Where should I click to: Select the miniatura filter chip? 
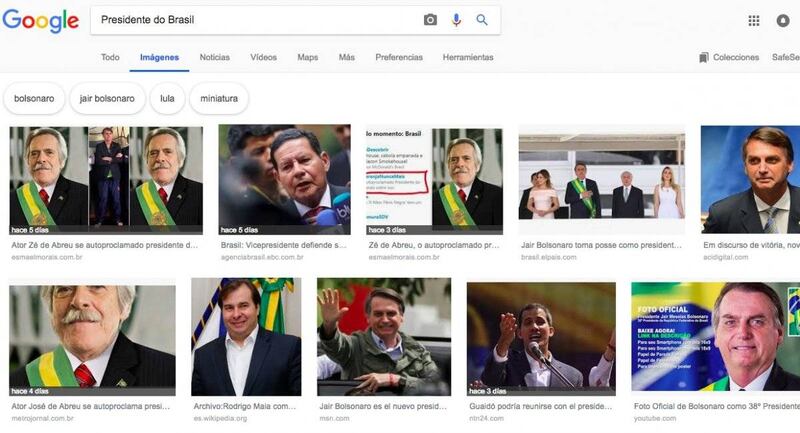[x=219, y=99]
